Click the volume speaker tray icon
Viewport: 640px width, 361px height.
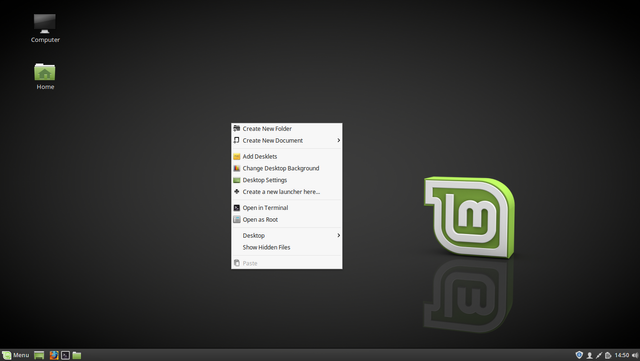pos(635,355)
